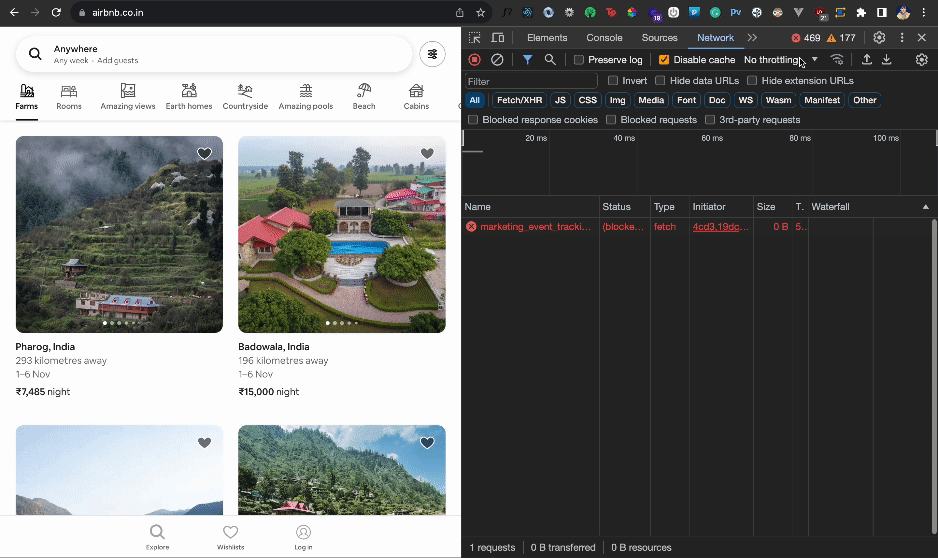This screenshot has width=938, height=558.
Task: Toggle the network filter funnel icon
Action: (x=528, y=60)
